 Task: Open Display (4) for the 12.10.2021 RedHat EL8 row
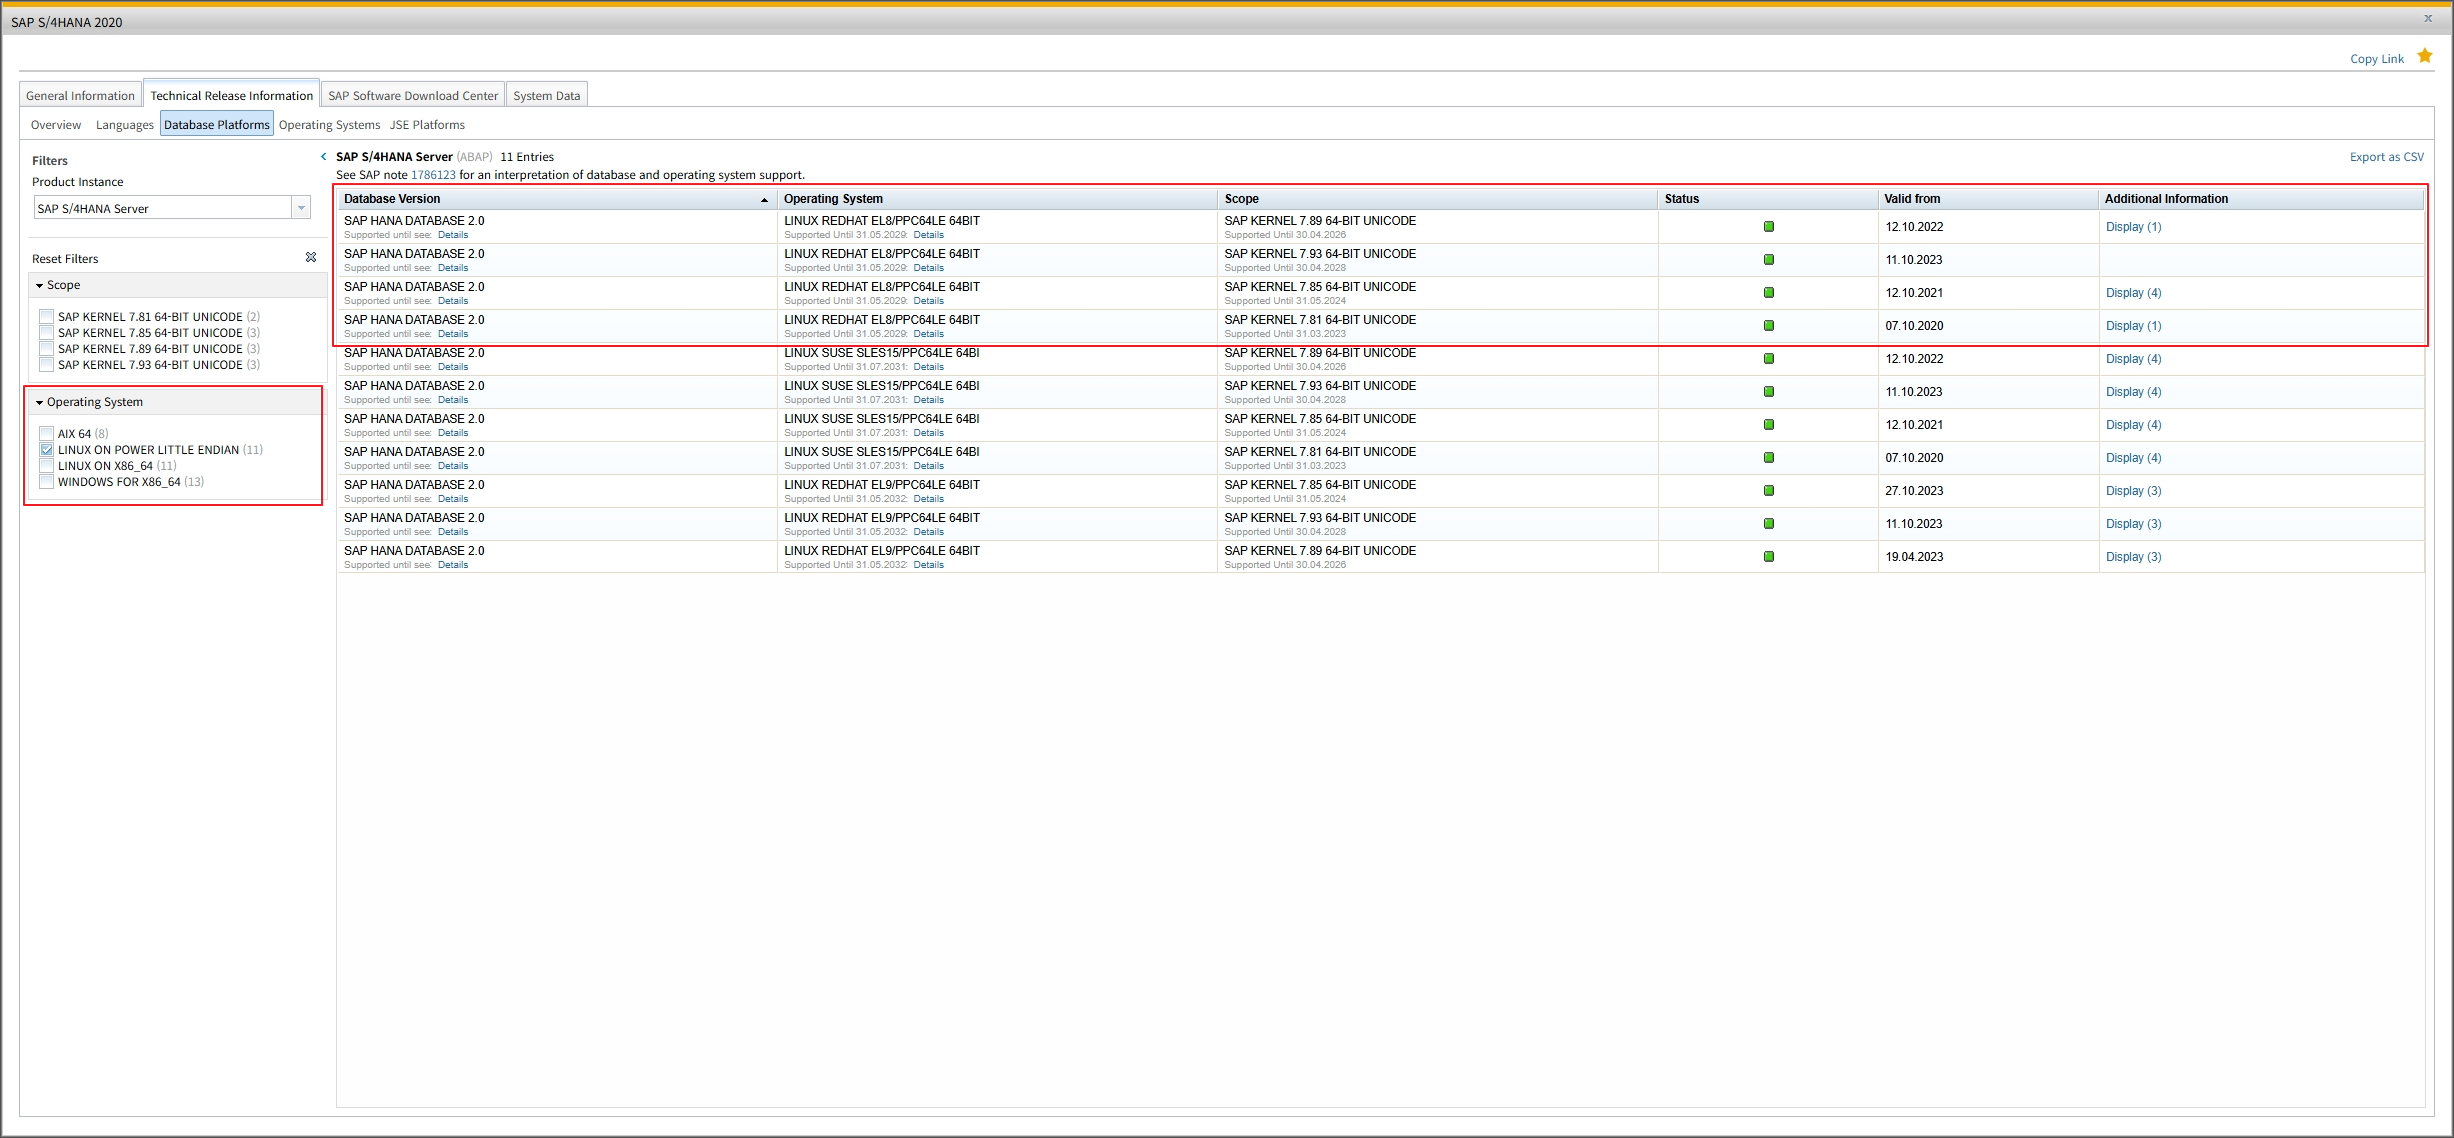coord(2133,293)
